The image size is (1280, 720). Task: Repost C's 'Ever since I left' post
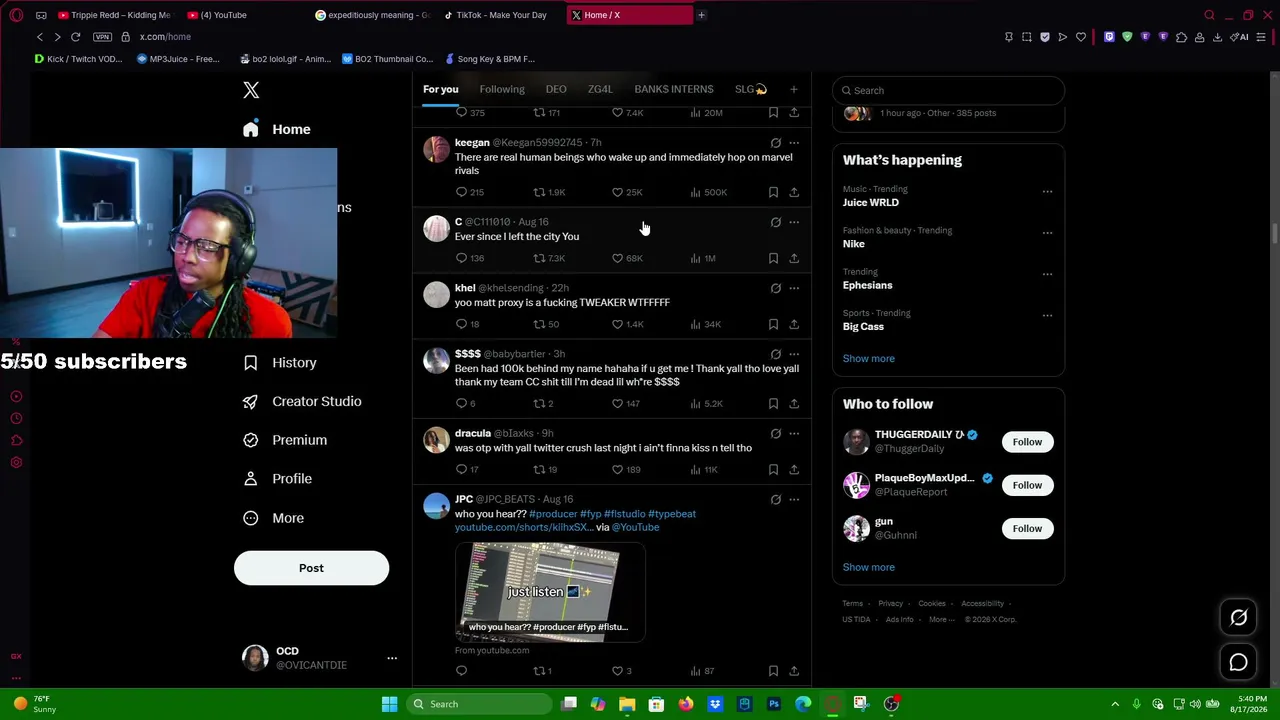[539, 258]
